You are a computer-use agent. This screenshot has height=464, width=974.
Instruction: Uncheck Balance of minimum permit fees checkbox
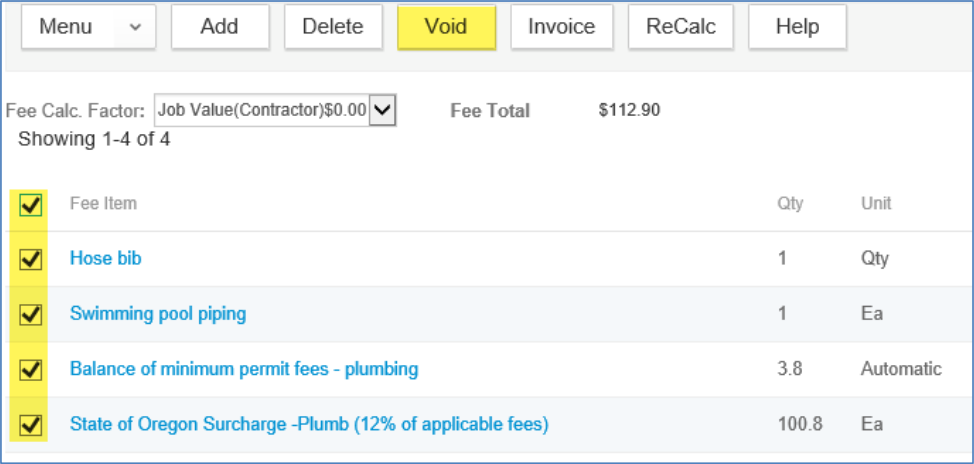click(x=31, y=370)
